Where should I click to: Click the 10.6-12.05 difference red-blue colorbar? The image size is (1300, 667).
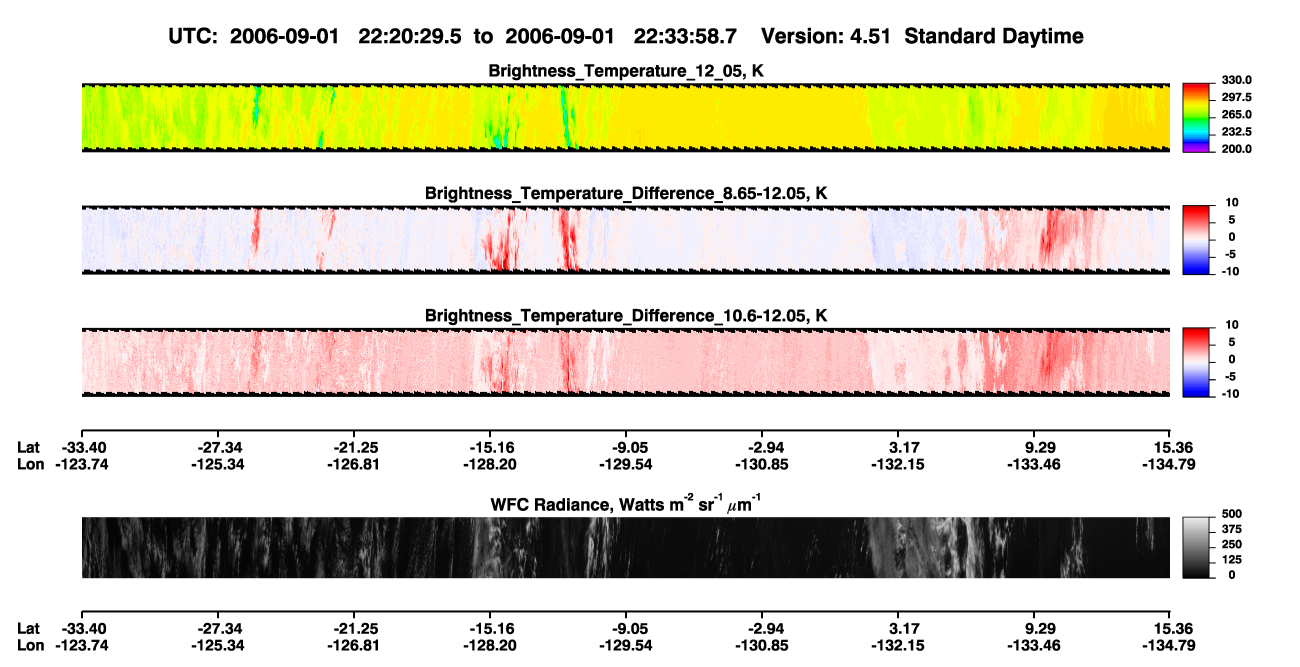(1195, 362)
